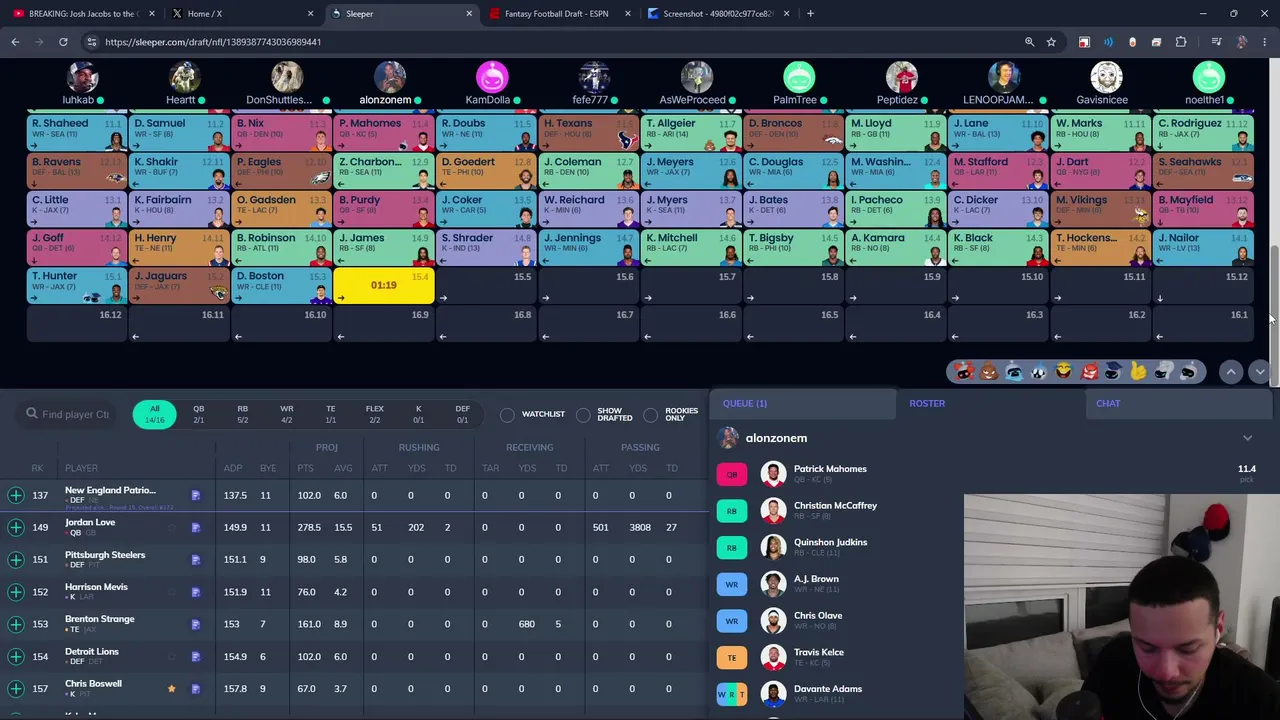Open browser extensions puzzle icon

pyautogui.click(x=1181, y=42)
